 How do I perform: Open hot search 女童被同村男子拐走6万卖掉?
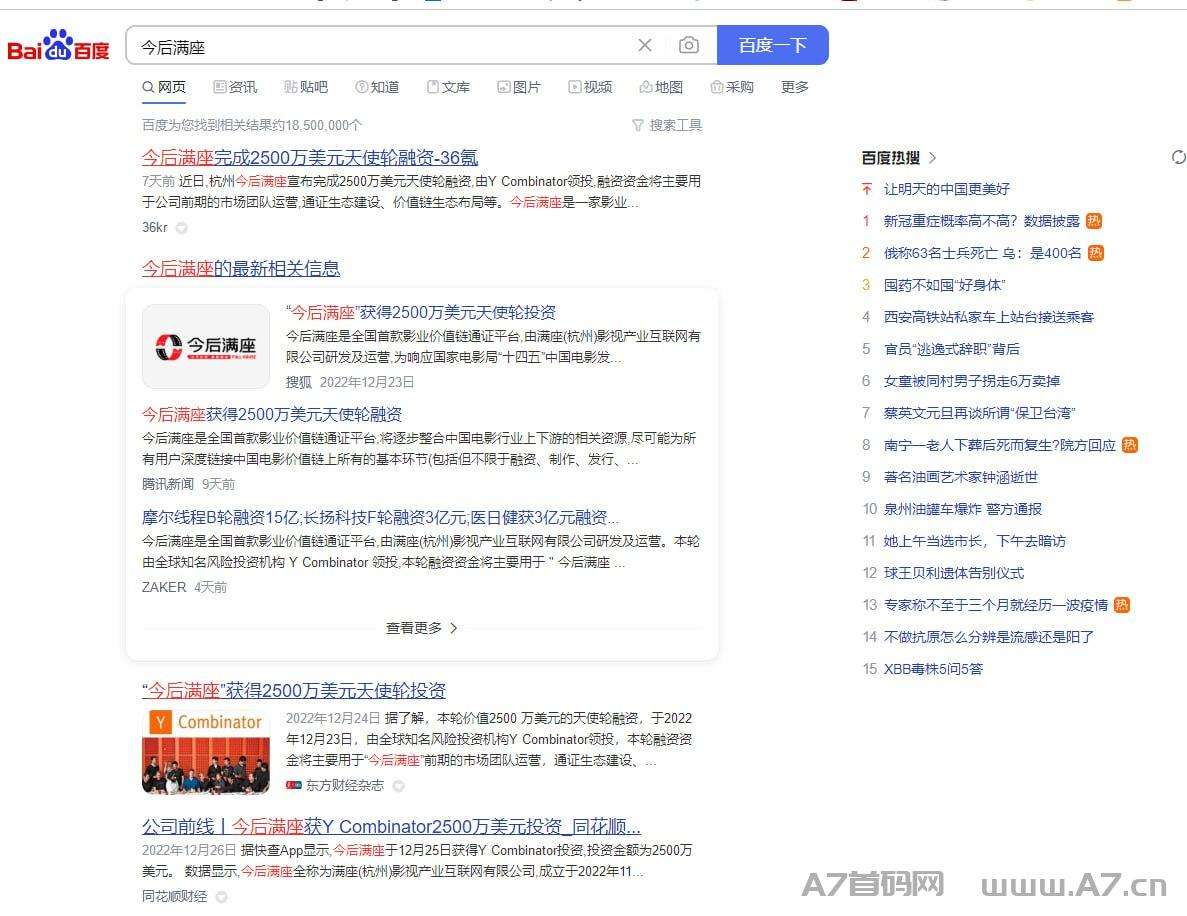tap(972, 381)
